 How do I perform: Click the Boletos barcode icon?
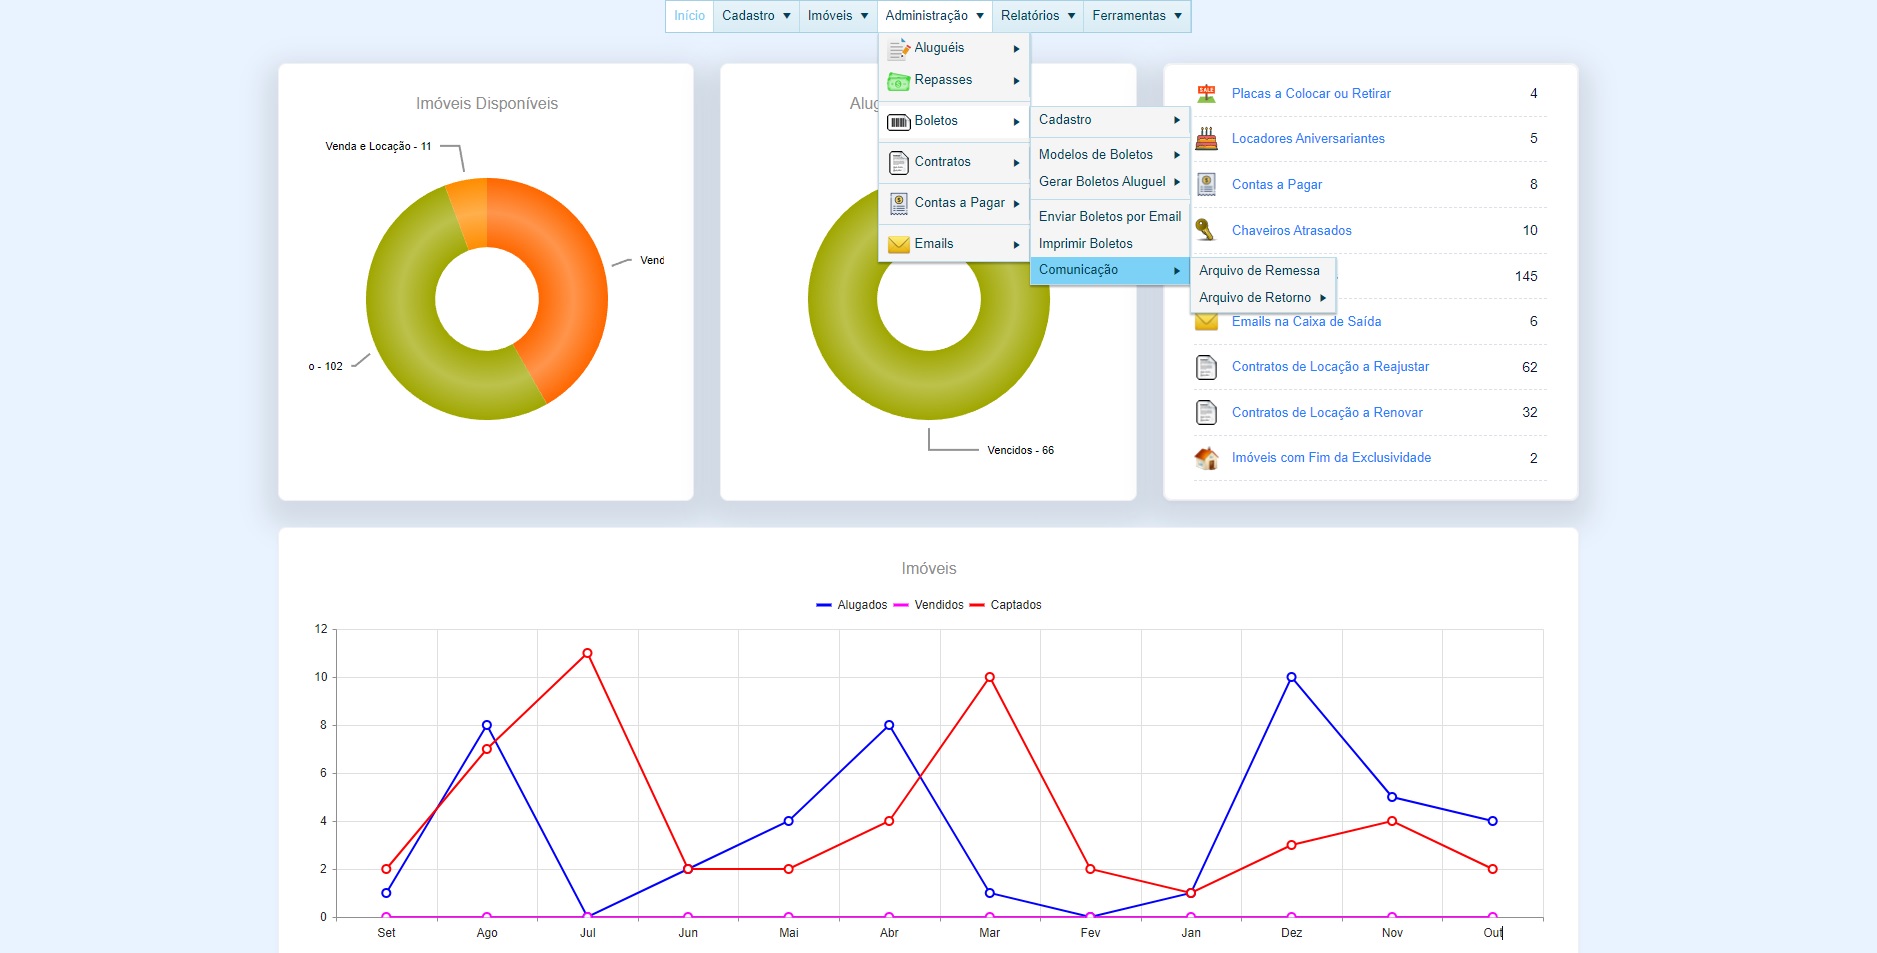coord(899,122)
